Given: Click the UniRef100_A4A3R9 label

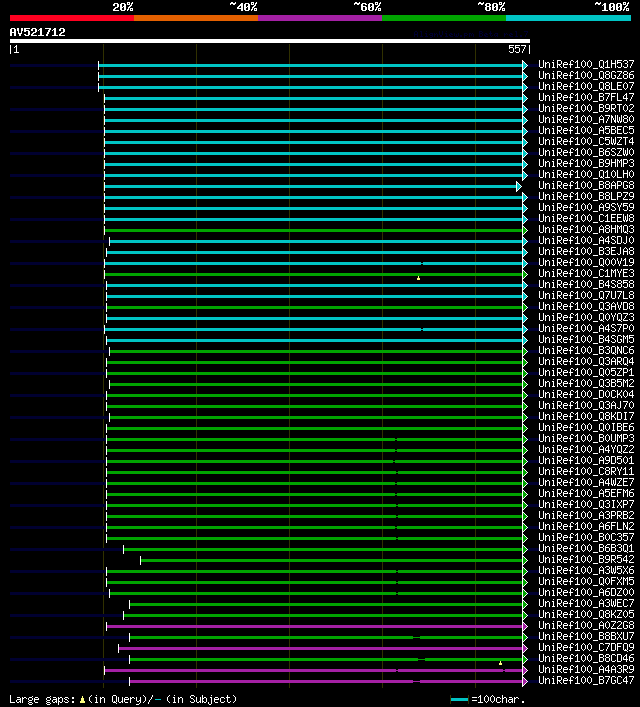Looking at the screenshot, I should point(586,670).
